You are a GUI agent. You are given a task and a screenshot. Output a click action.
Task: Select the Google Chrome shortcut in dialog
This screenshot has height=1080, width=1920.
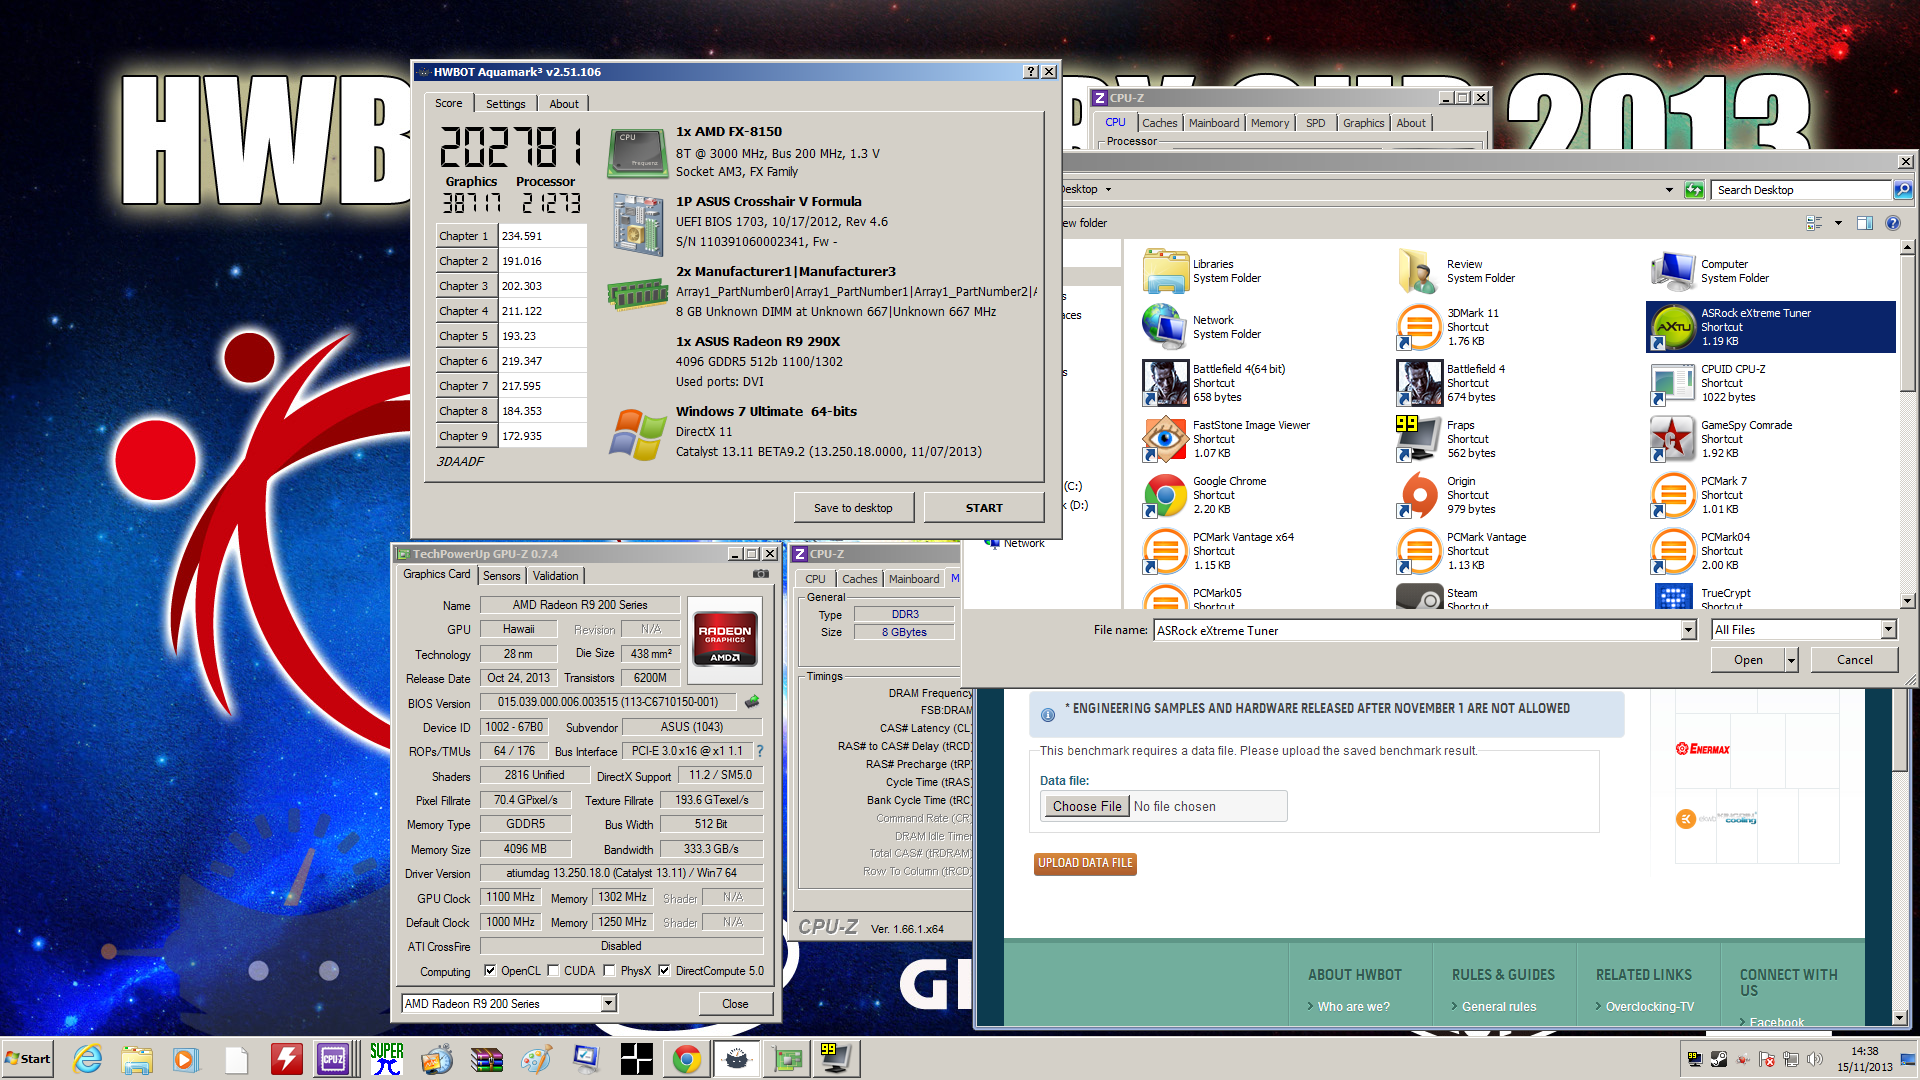coord(1263,495)
